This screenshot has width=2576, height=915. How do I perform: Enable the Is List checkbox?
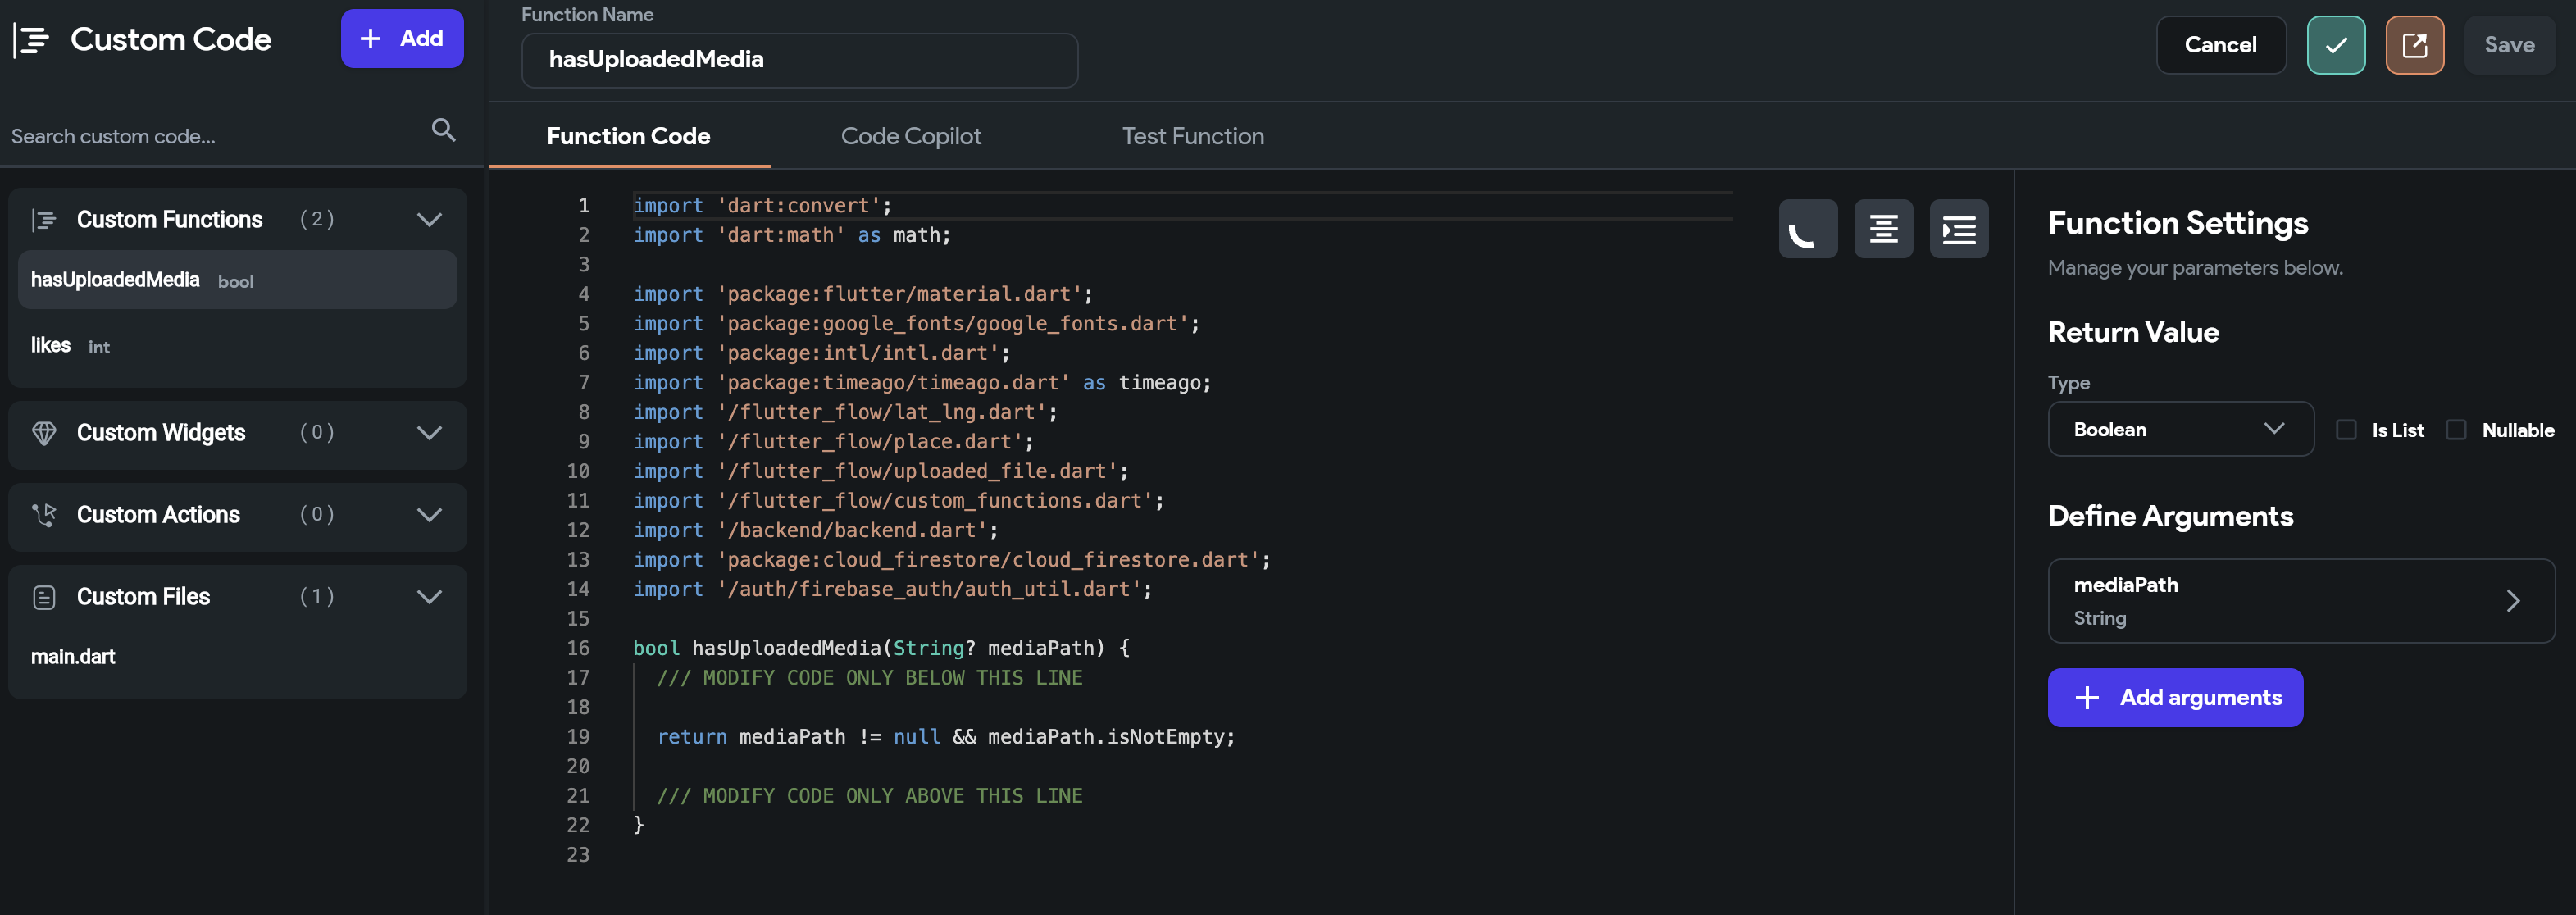(x=2346, y=430)
